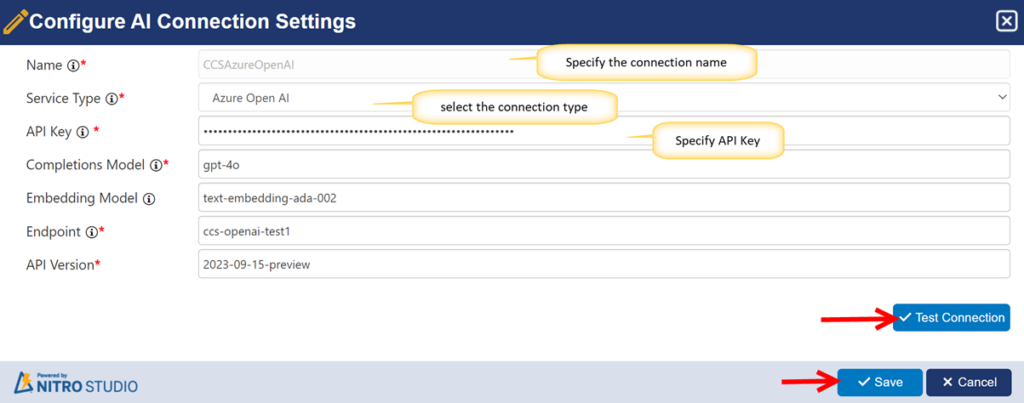Click the API Version input box
Image resolution: width=1024 pixels, height=403 pixels.
[604, 264]
